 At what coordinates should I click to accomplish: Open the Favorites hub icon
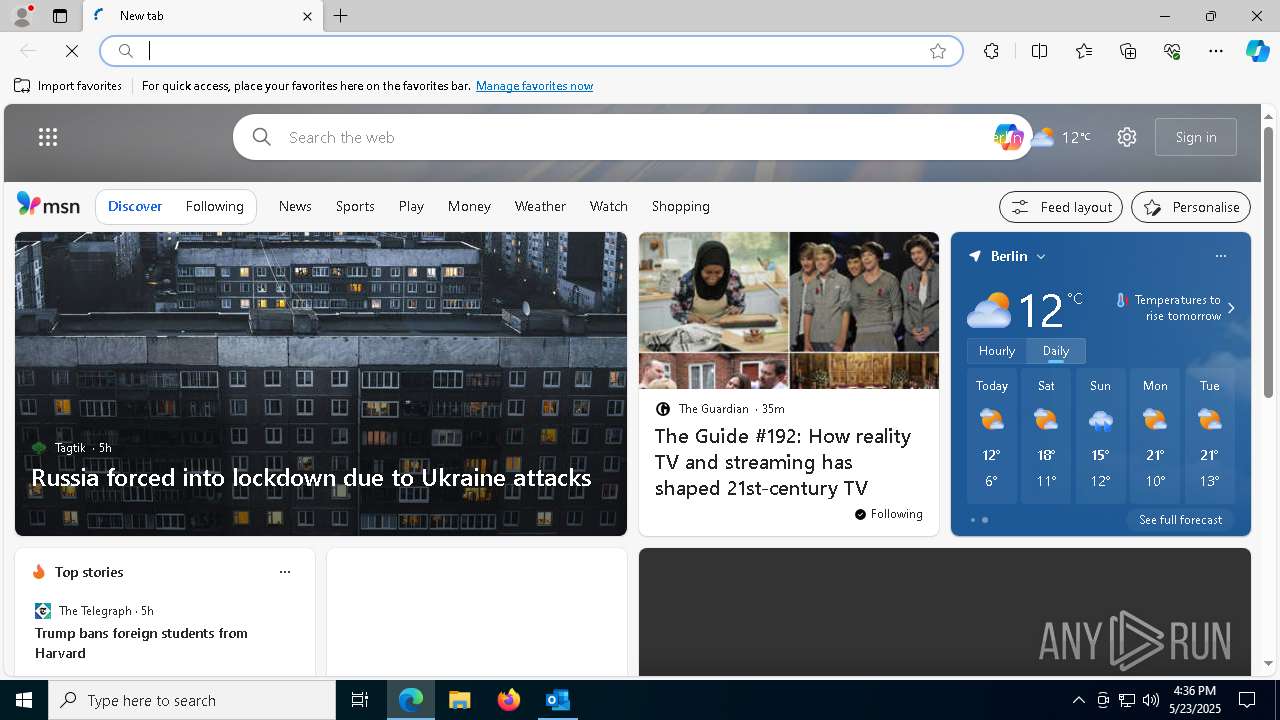(1084, 51)
